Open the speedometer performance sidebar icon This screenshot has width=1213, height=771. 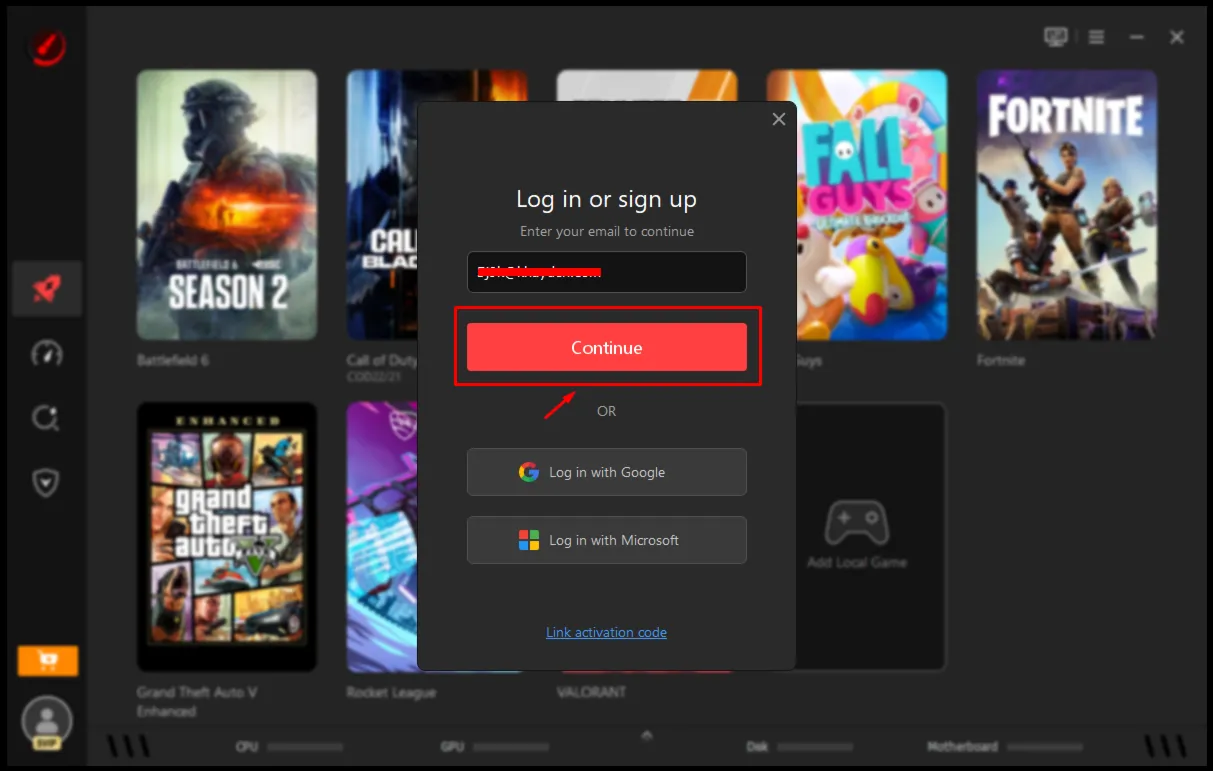pos(47,353)
